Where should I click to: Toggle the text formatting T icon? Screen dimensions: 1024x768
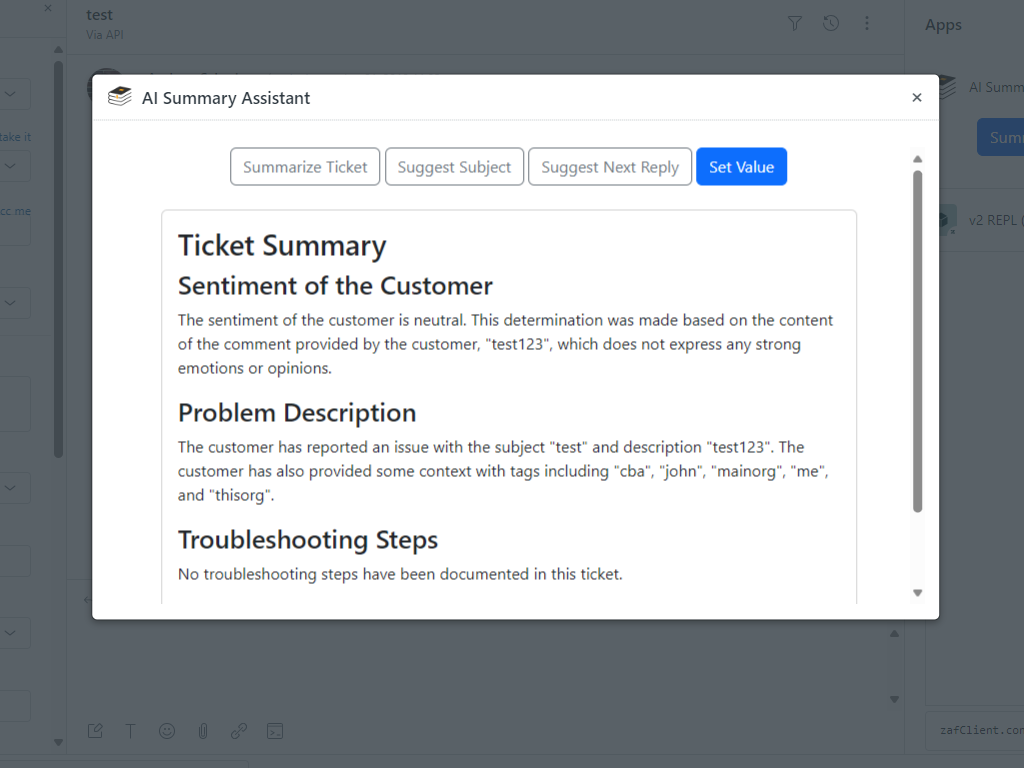(x=130, y=731)
